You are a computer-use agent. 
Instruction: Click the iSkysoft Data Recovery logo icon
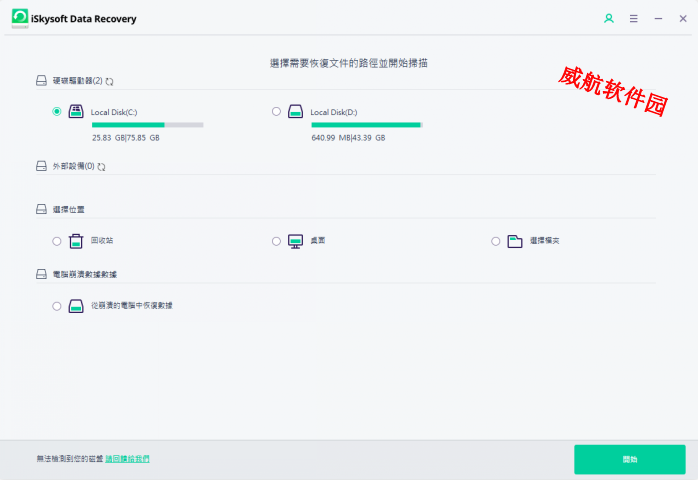point(20,18)
